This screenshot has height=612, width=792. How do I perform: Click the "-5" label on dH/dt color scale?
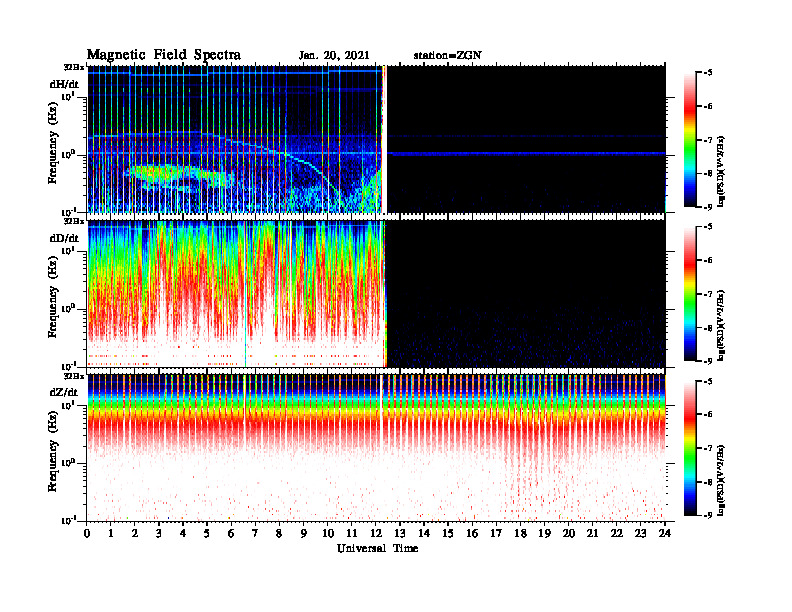click(708, 73)
